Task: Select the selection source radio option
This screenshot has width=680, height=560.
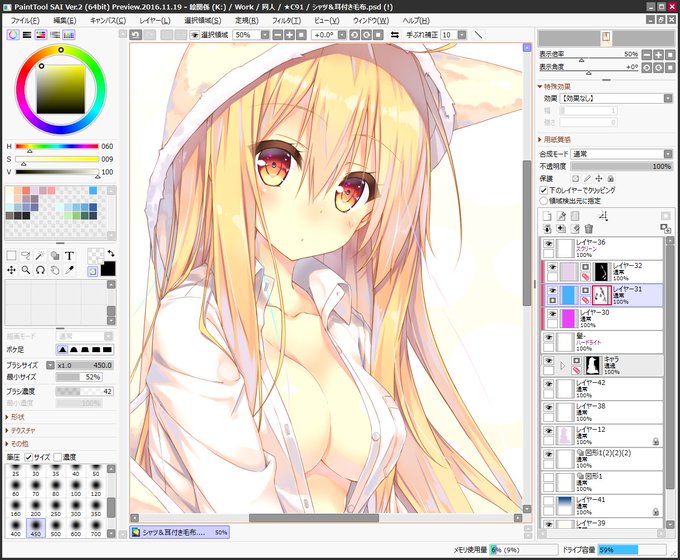Action: click(x=543, y=201)
